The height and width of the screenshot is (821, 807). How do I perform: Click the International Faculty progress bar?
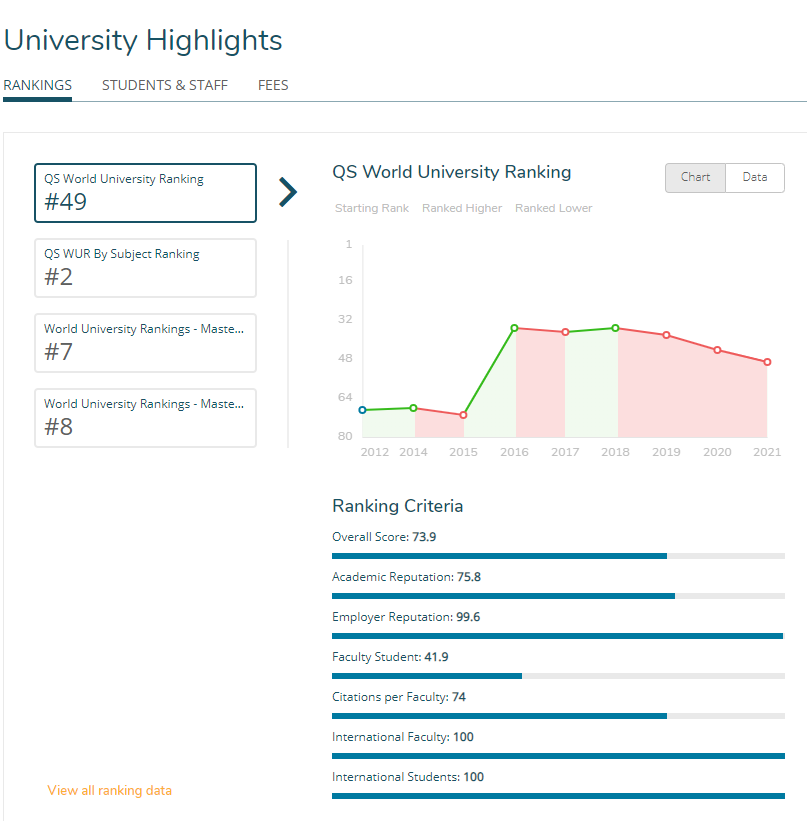click(558, 756)
